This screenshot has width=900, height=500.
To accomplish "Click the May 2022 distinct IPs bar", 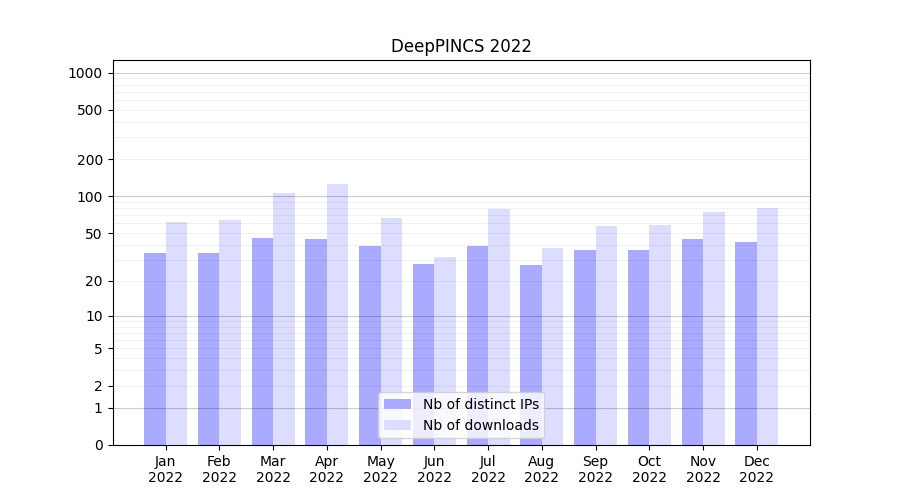I will point(370,345).
